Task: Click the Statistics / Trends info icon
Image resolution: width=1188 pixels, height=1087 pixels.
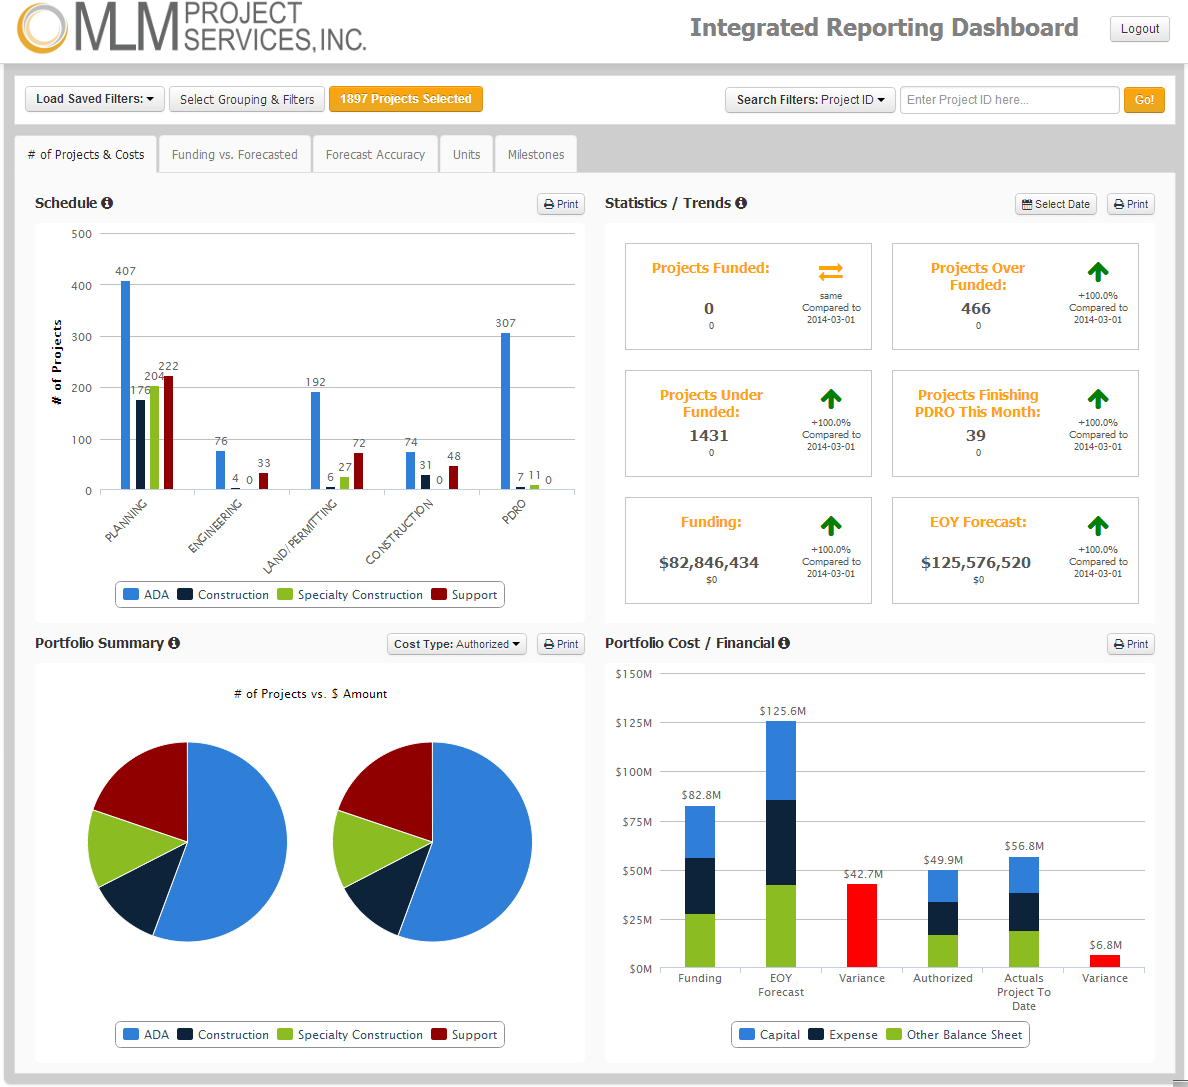Action: tap(740, 203)
